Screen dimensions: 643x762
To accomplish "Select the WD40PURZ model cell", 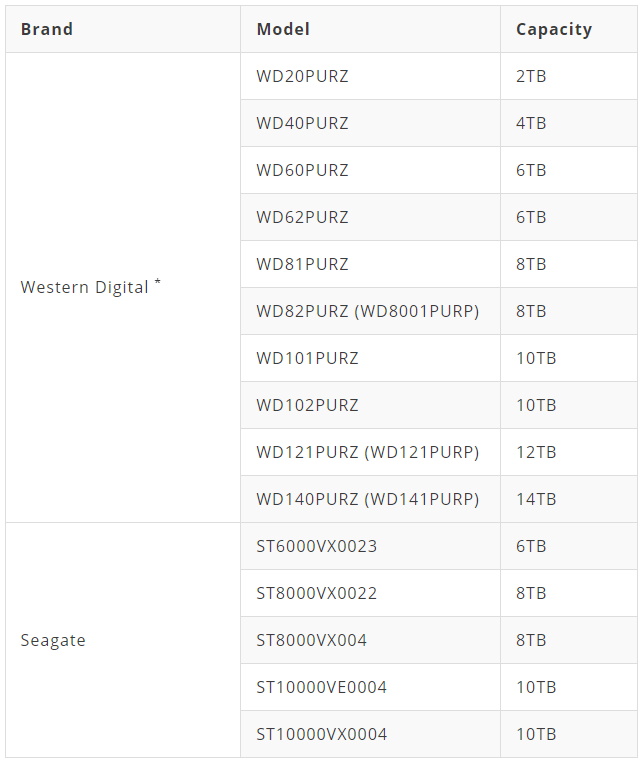I will pos(370,123).
